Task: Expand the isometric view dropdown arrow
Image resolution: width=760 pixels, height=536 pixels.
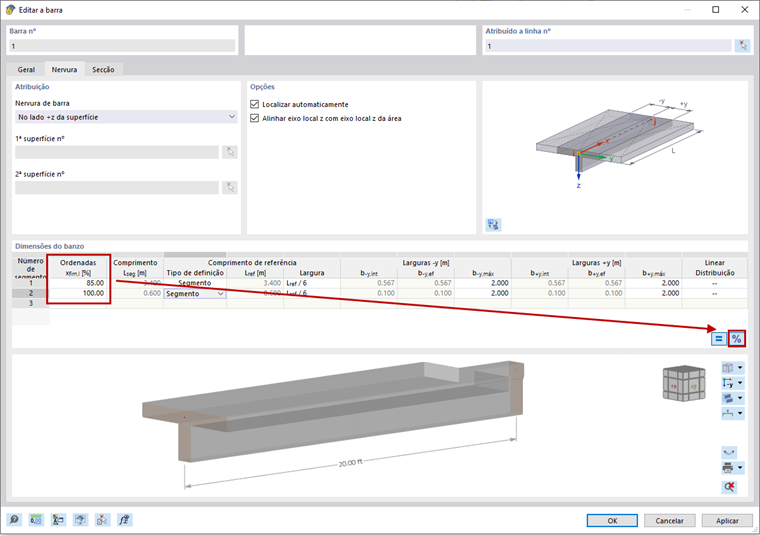Action: point(740,368)
